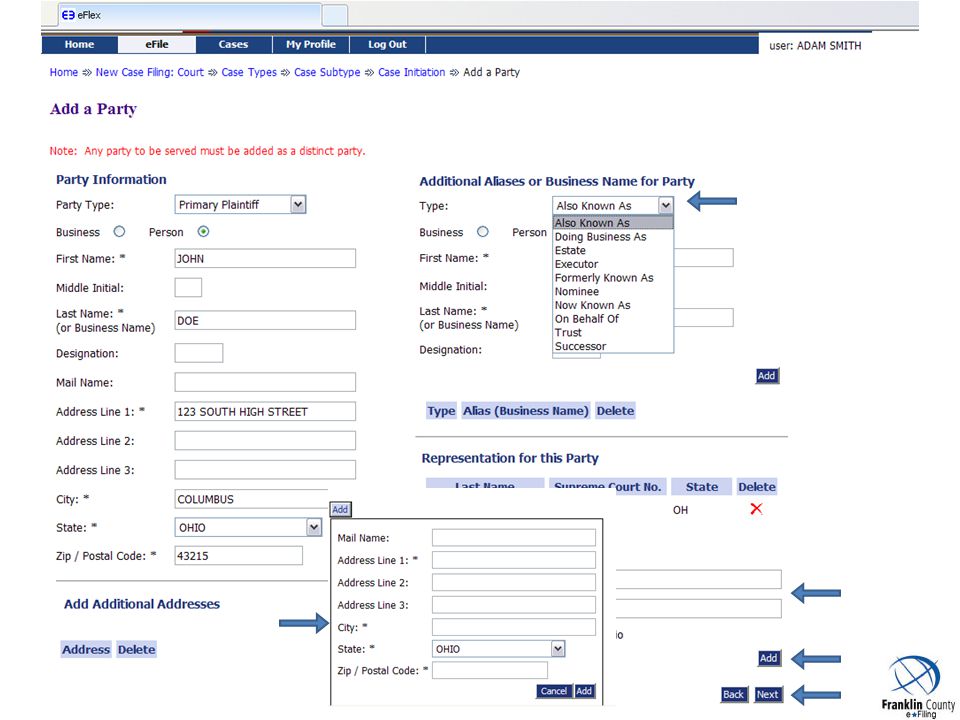Image resolution: width=960 pixels, height=720 pixels.
Task: Follow the Case Subtype breadcrumb link
Action: [x=327, y=72]
